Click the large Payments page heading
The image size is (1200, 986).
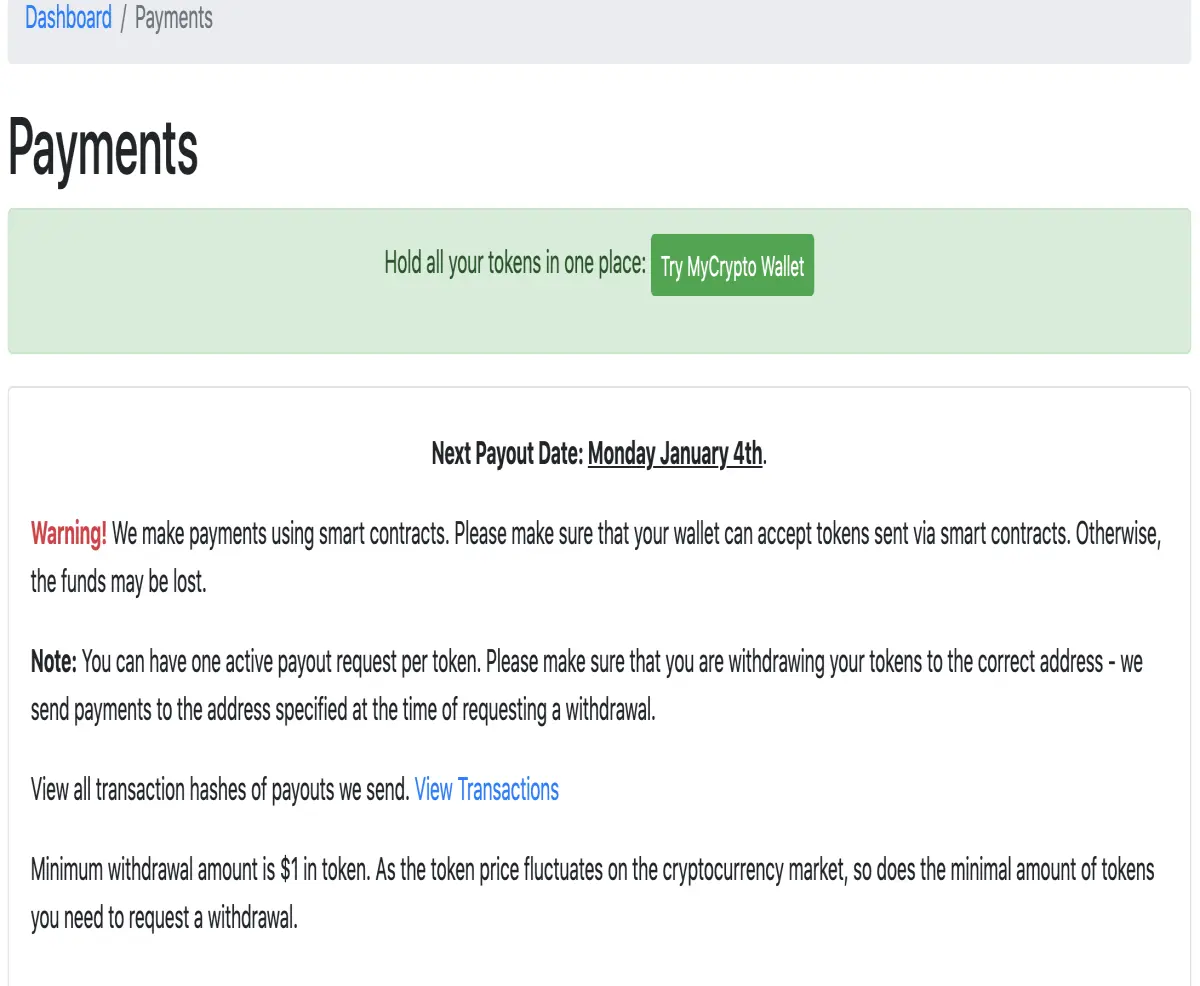(x=103, y=148)
